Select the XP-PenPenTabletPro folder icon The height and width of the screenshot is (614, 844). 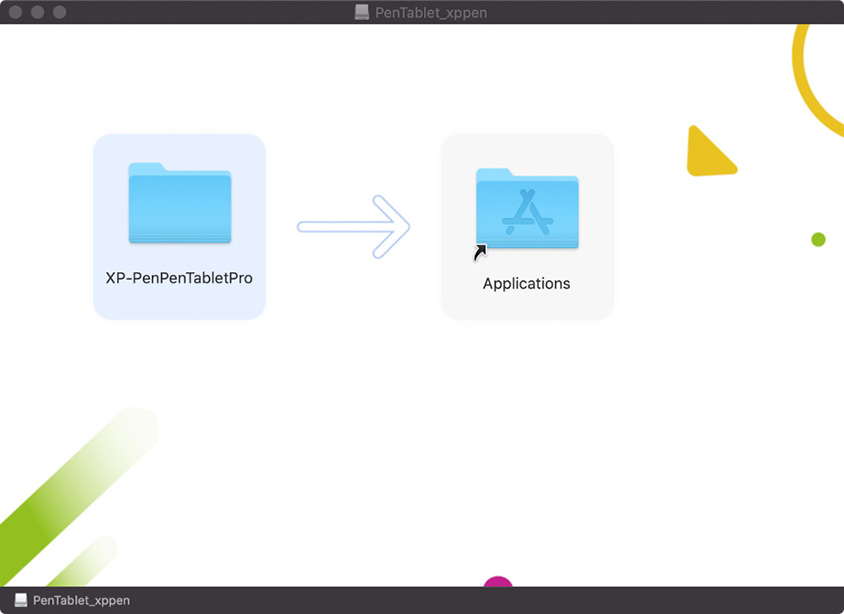coord(180,203)
